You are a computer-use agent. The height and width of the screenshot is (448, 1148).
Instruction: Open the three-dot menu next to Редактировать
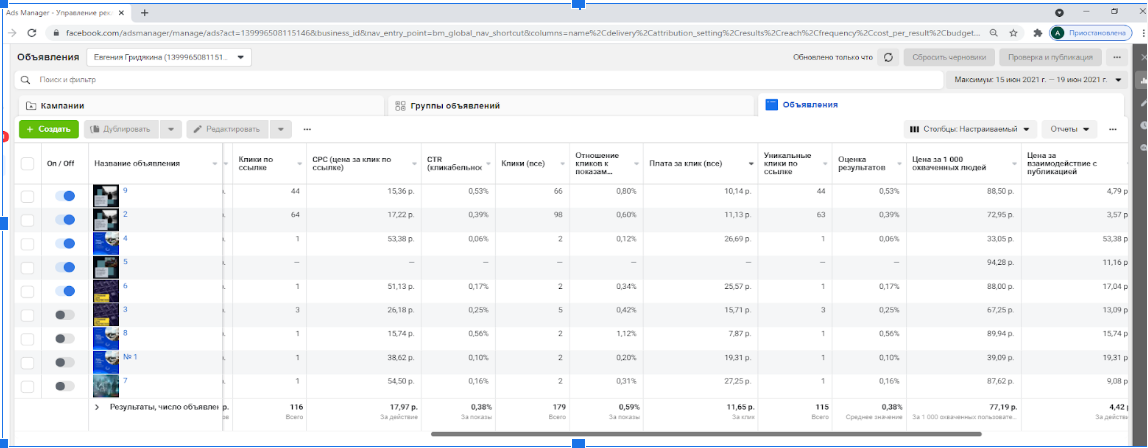307,129
